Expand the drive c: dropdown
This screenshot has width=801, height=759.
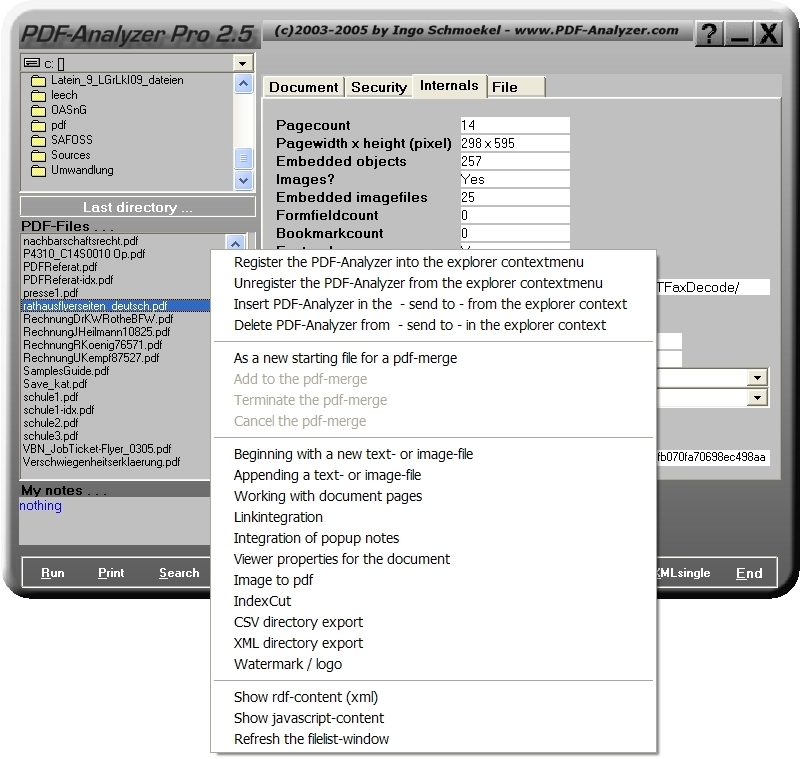243,63
